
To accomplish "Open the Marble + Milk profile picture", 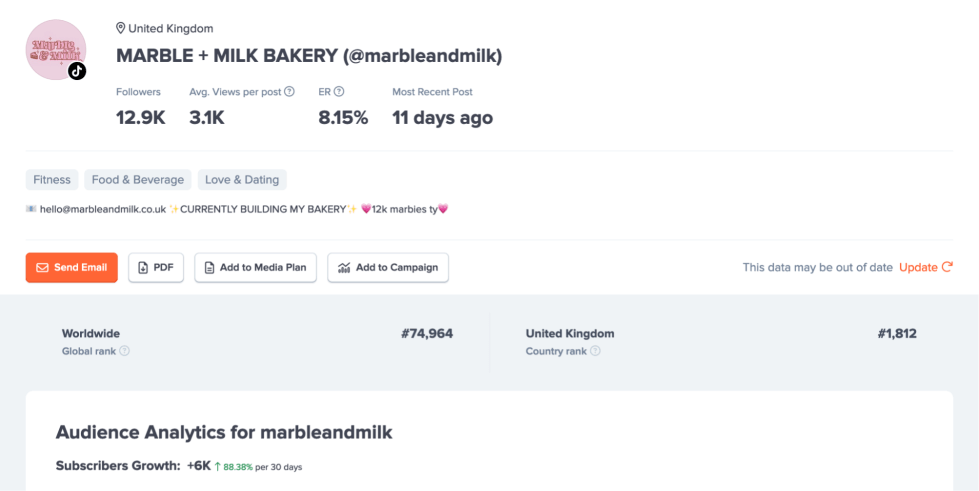I will point(56,49).
